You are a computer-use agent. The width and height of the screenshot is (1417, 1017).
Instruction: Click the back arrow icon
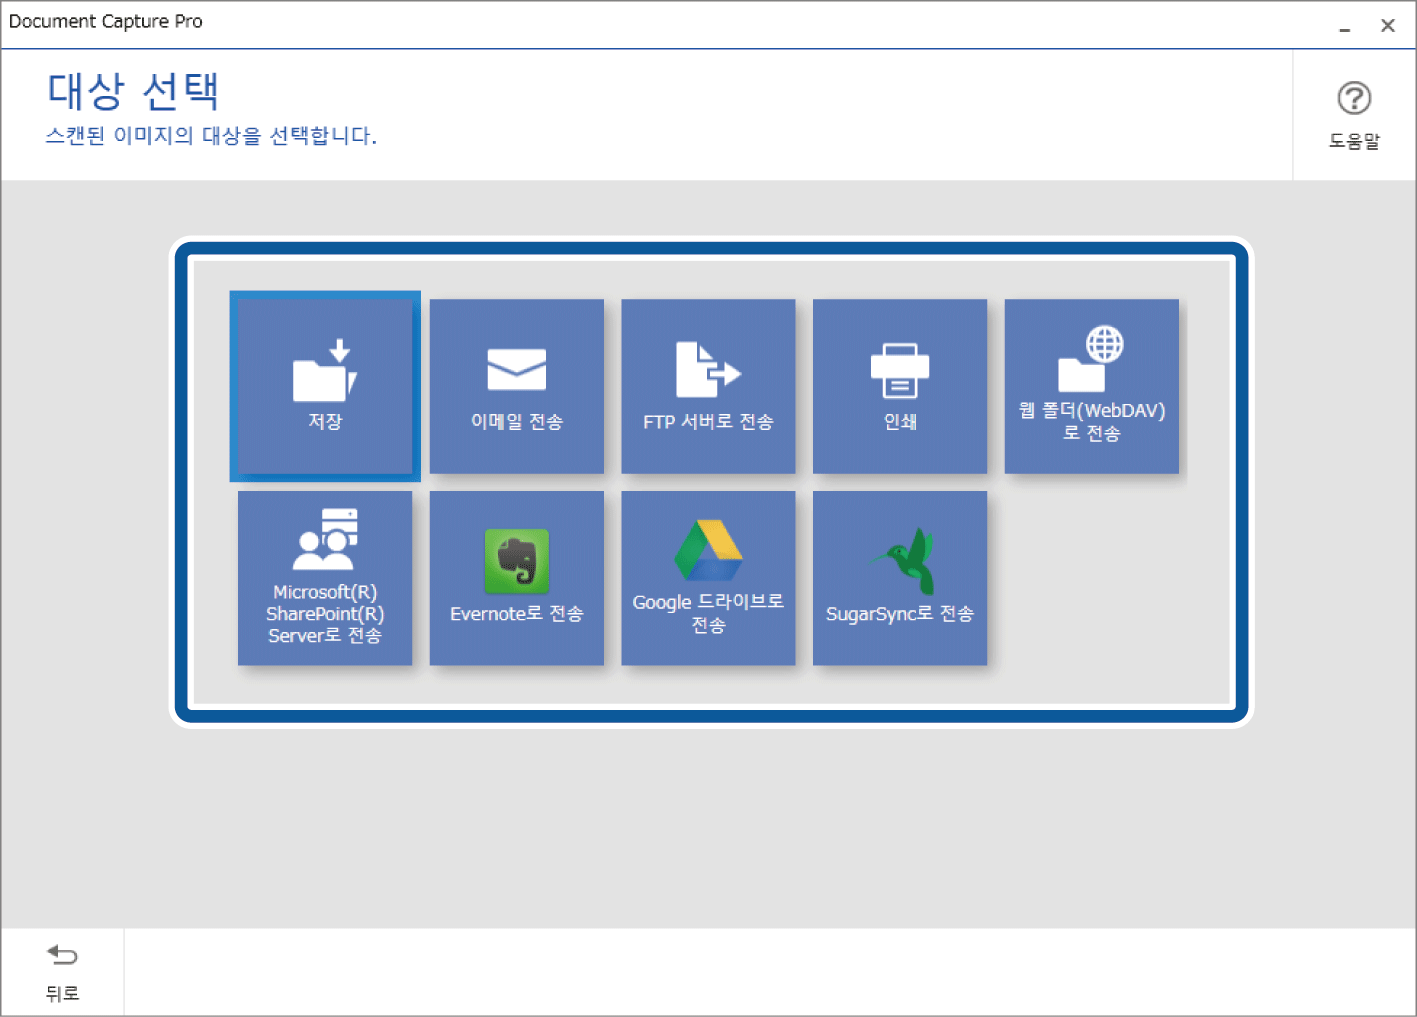[62, 956]
